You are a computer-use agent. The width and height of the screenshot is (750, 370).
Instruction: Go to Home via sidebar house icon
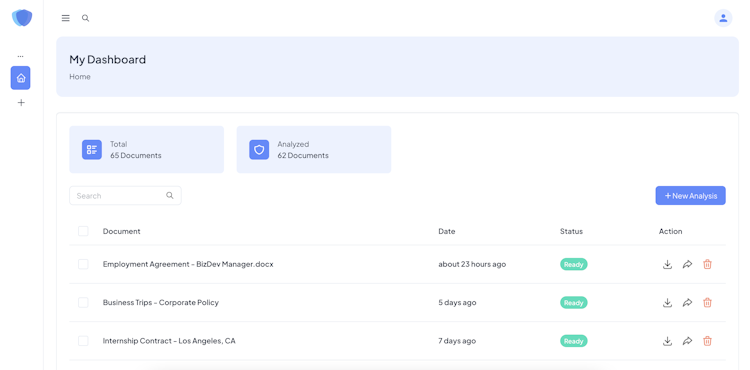[x=21, y=78]
